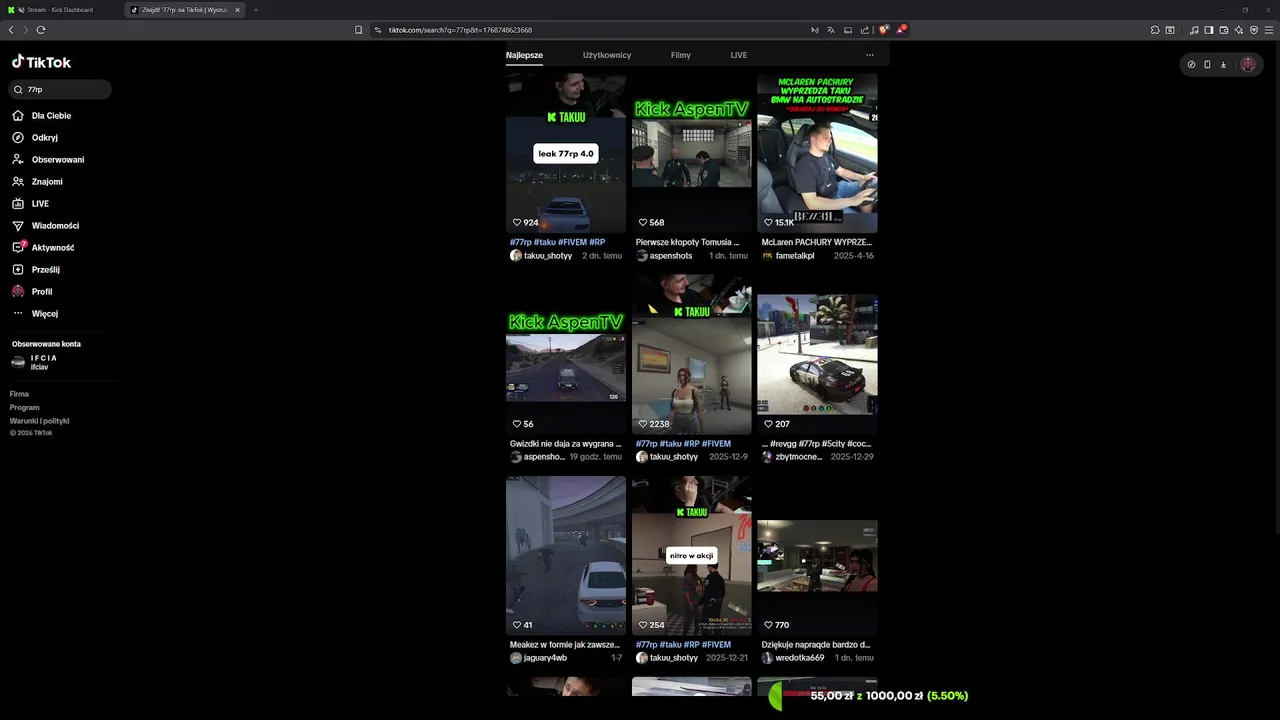Open Wiadomości messages
Screen dimensions: 1280x720
[x=45, y=226]
